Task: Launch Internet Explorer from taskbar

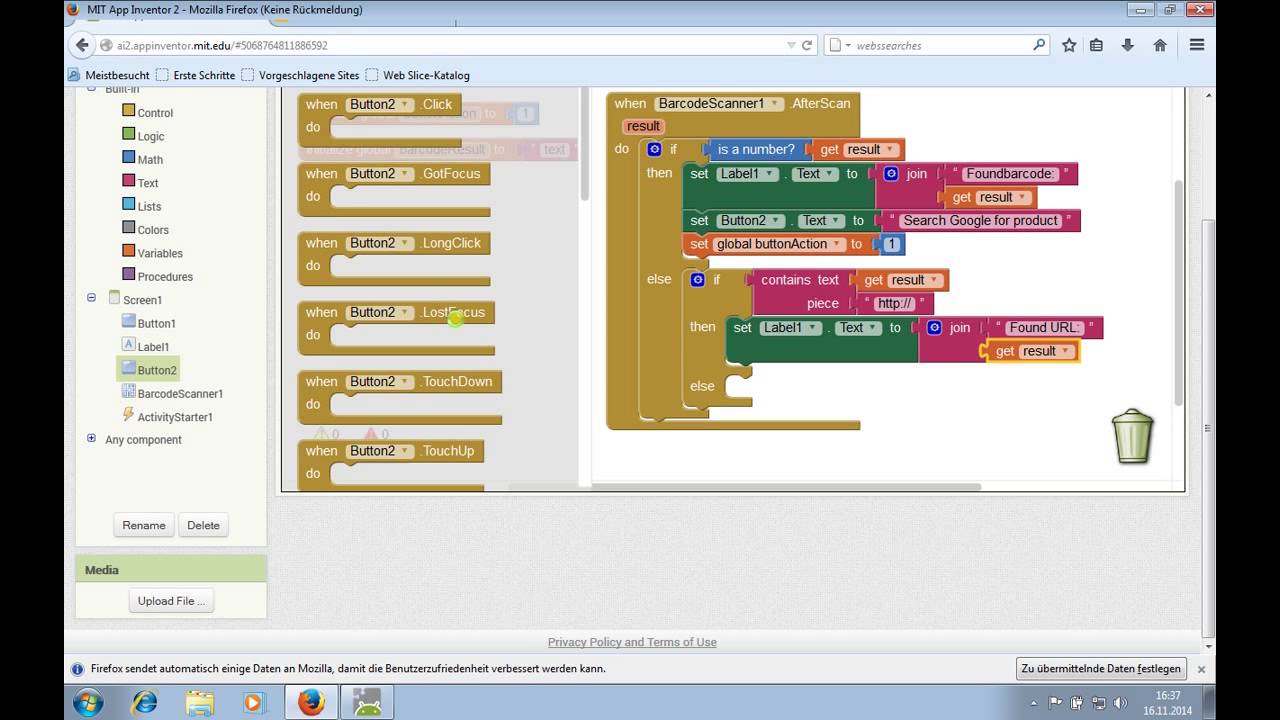Action: 145,702
